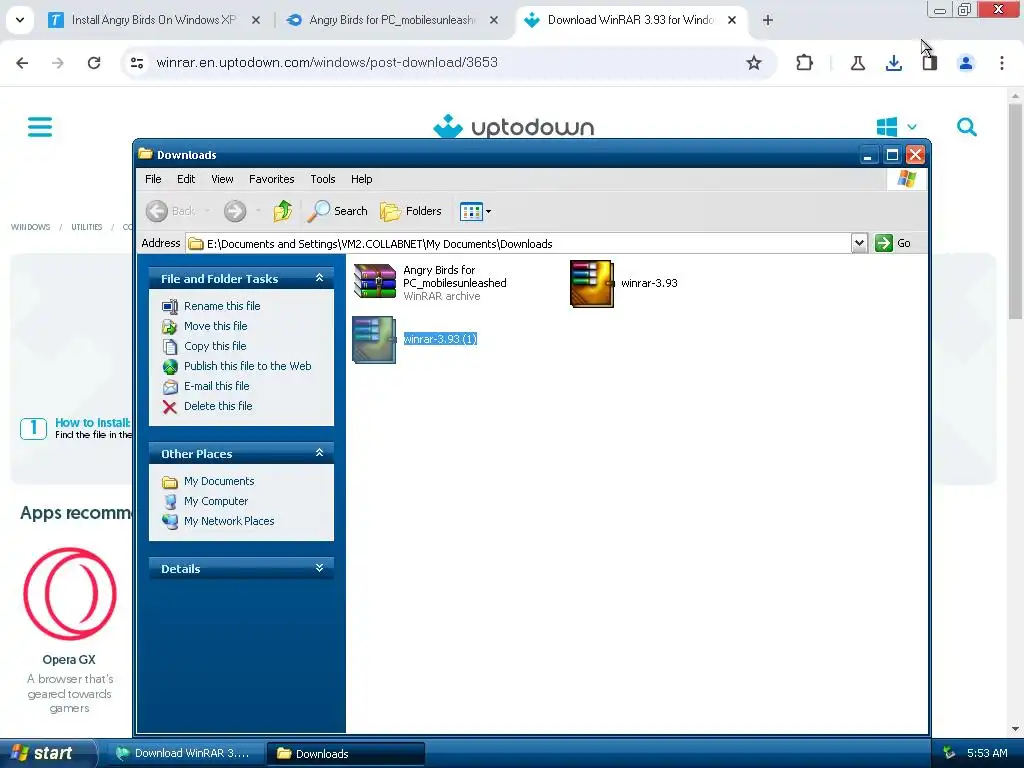Expand the Details panel
The height and width of the screenshot is (768, 1024).
(319, 568)
